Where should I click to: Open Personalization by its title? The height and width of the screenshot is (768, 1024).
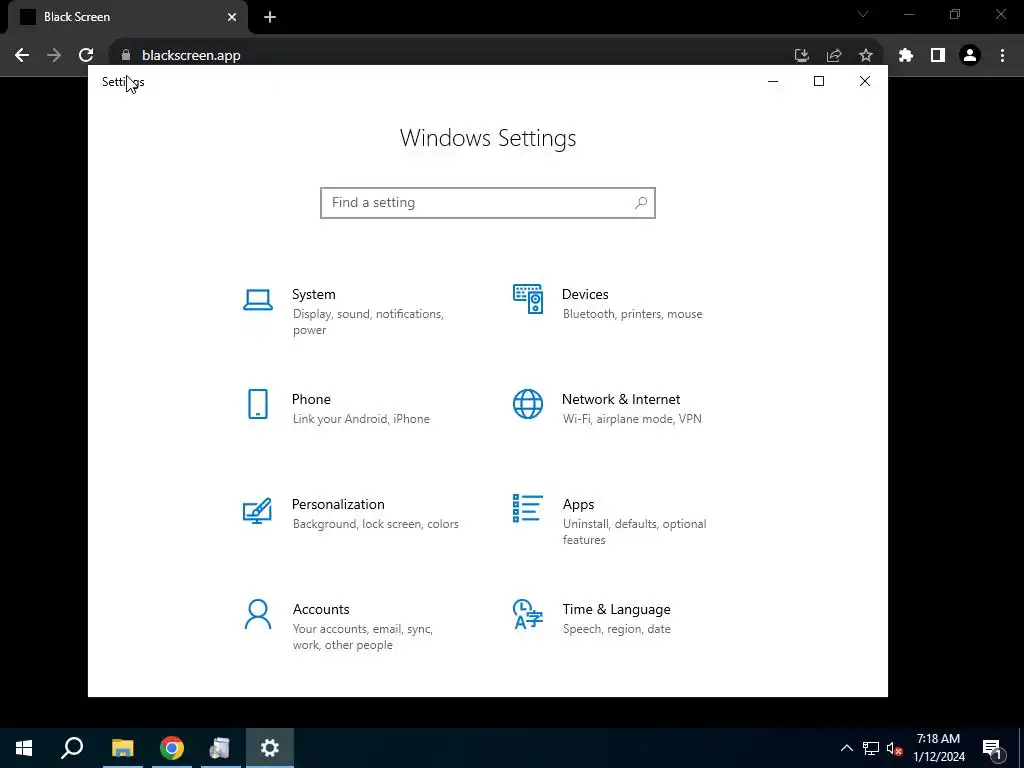tap(338, 504)
